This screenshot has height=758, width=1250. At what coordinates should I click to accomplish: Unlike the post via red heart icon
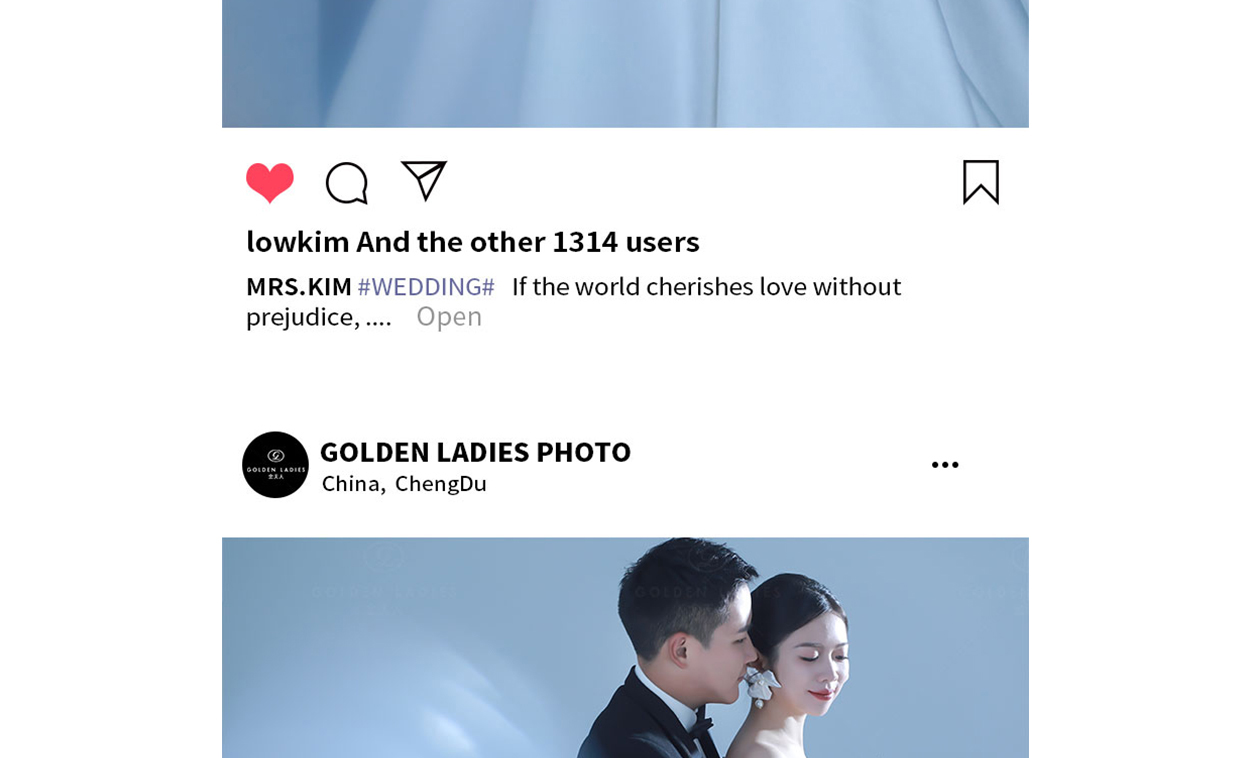pyautogui.click(x=270, y=183)
